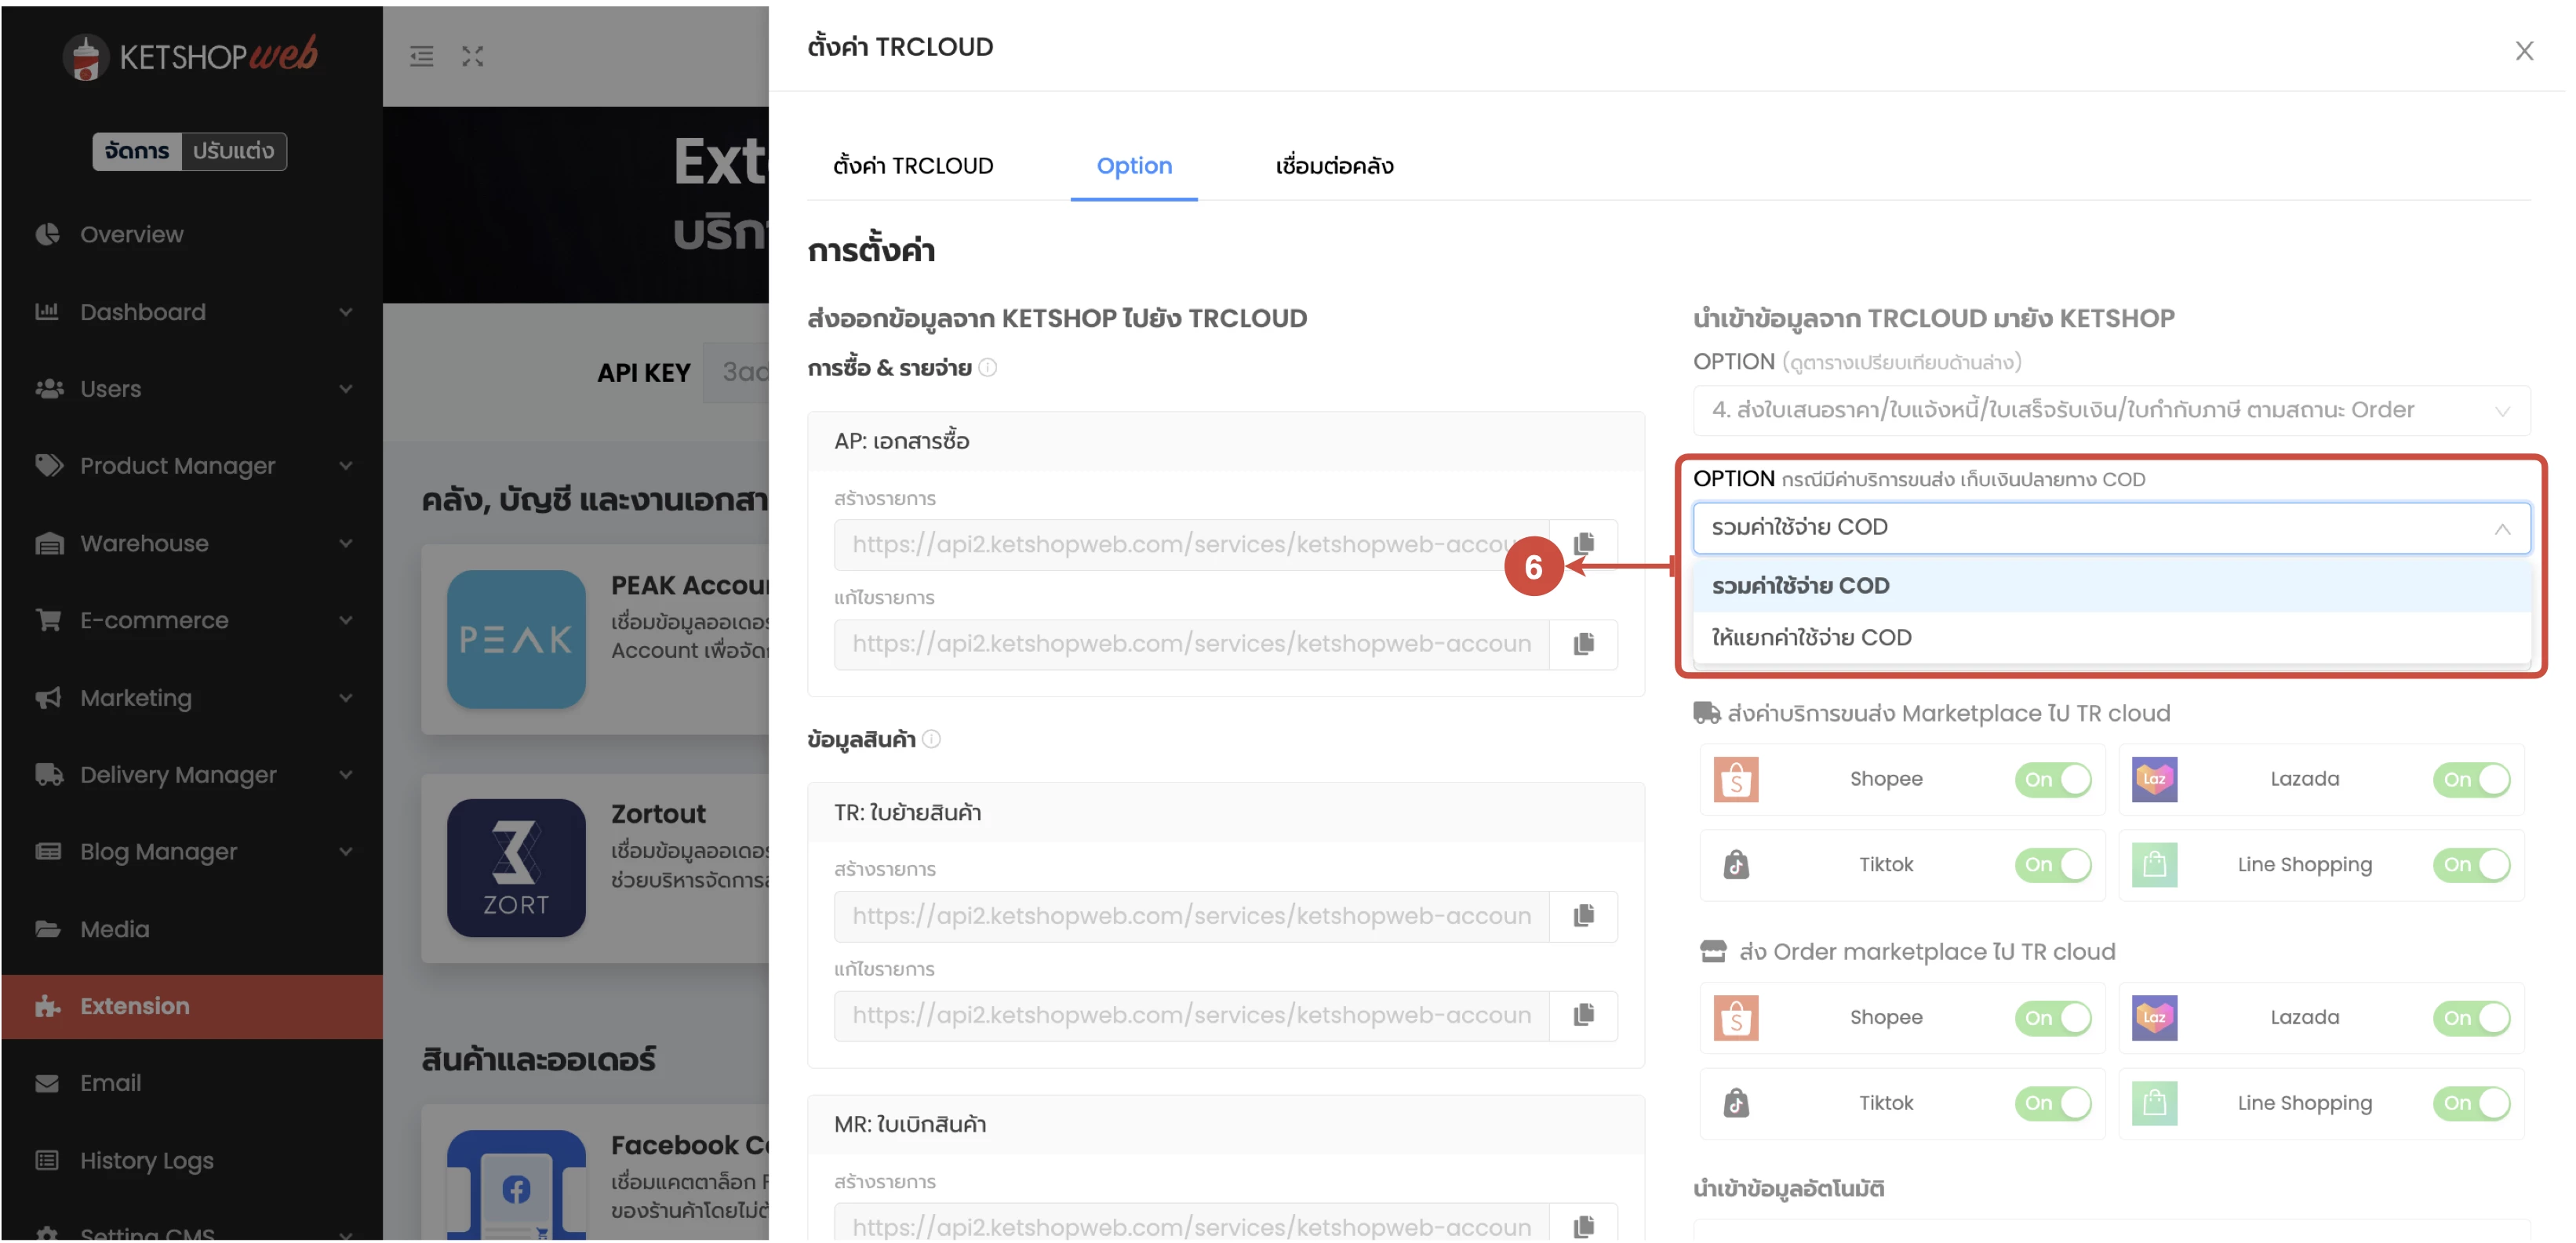Switch to ตั้งค่า TRCLOUD tab
The width and height of the screenshot is (2576, 1243).
(x=913, y=166)
